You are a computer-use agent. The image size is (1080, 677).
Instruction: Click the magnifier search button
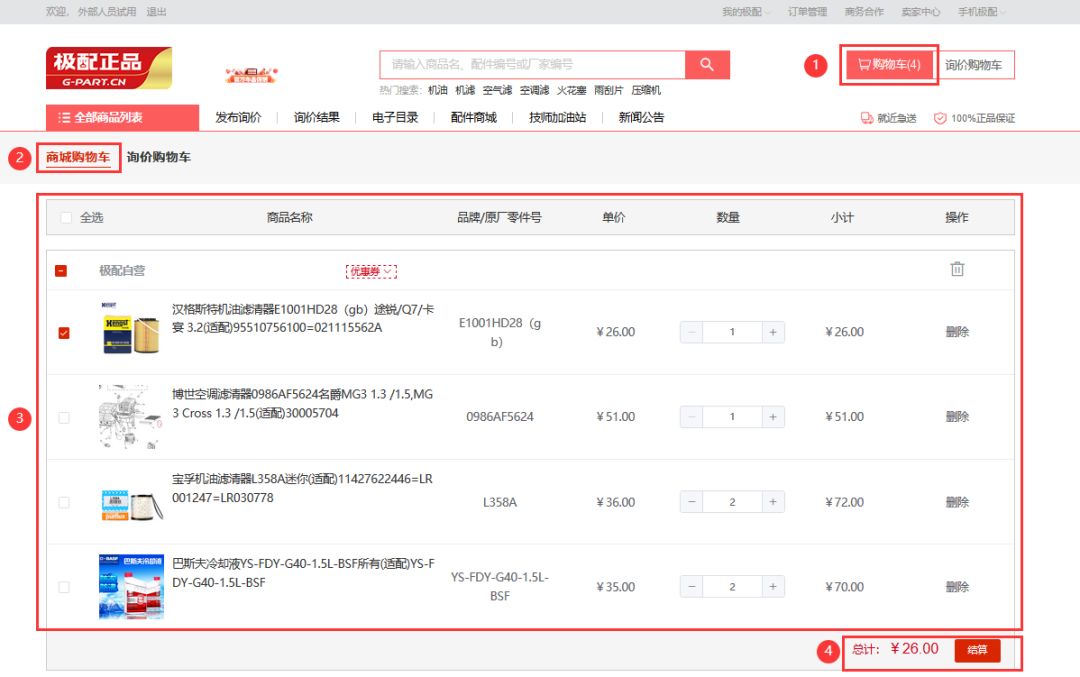point(707,65)
